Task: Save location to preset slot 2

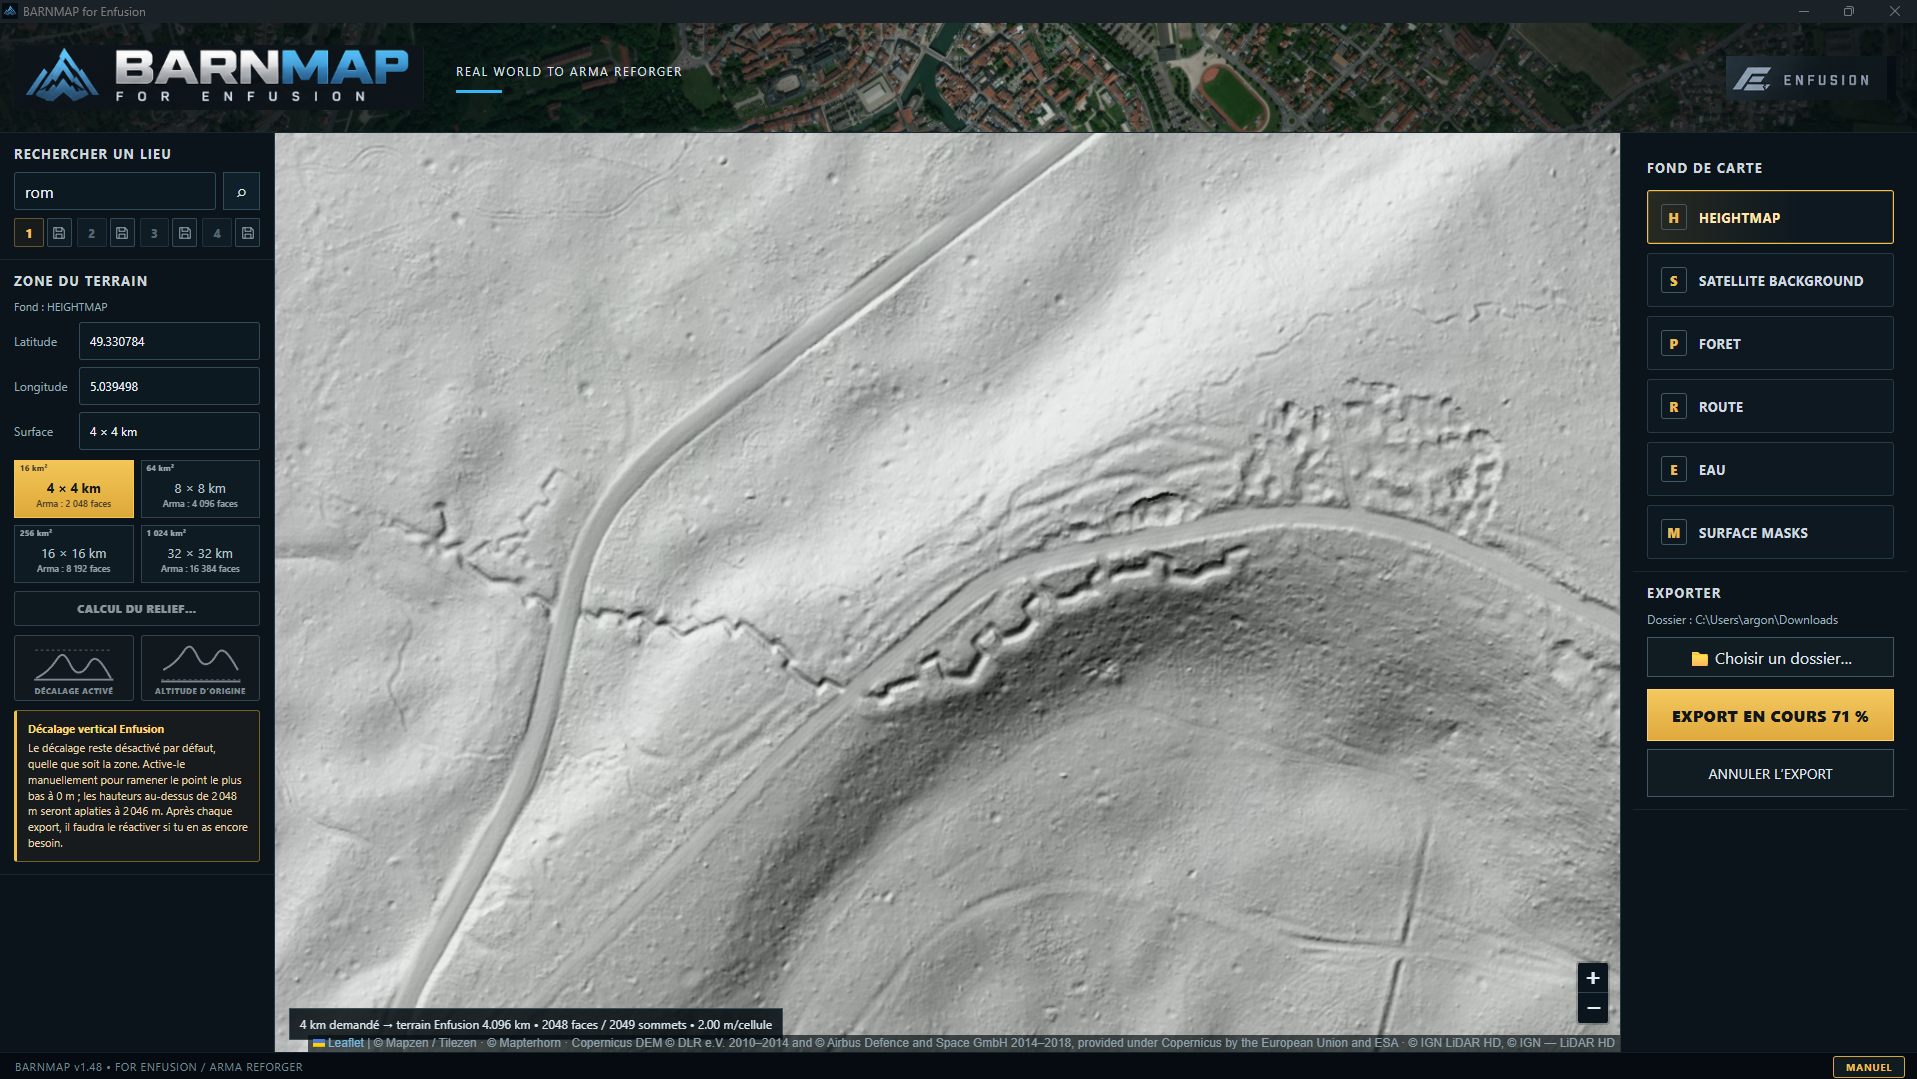Action: pyautogui.click(x=122, y=233)
